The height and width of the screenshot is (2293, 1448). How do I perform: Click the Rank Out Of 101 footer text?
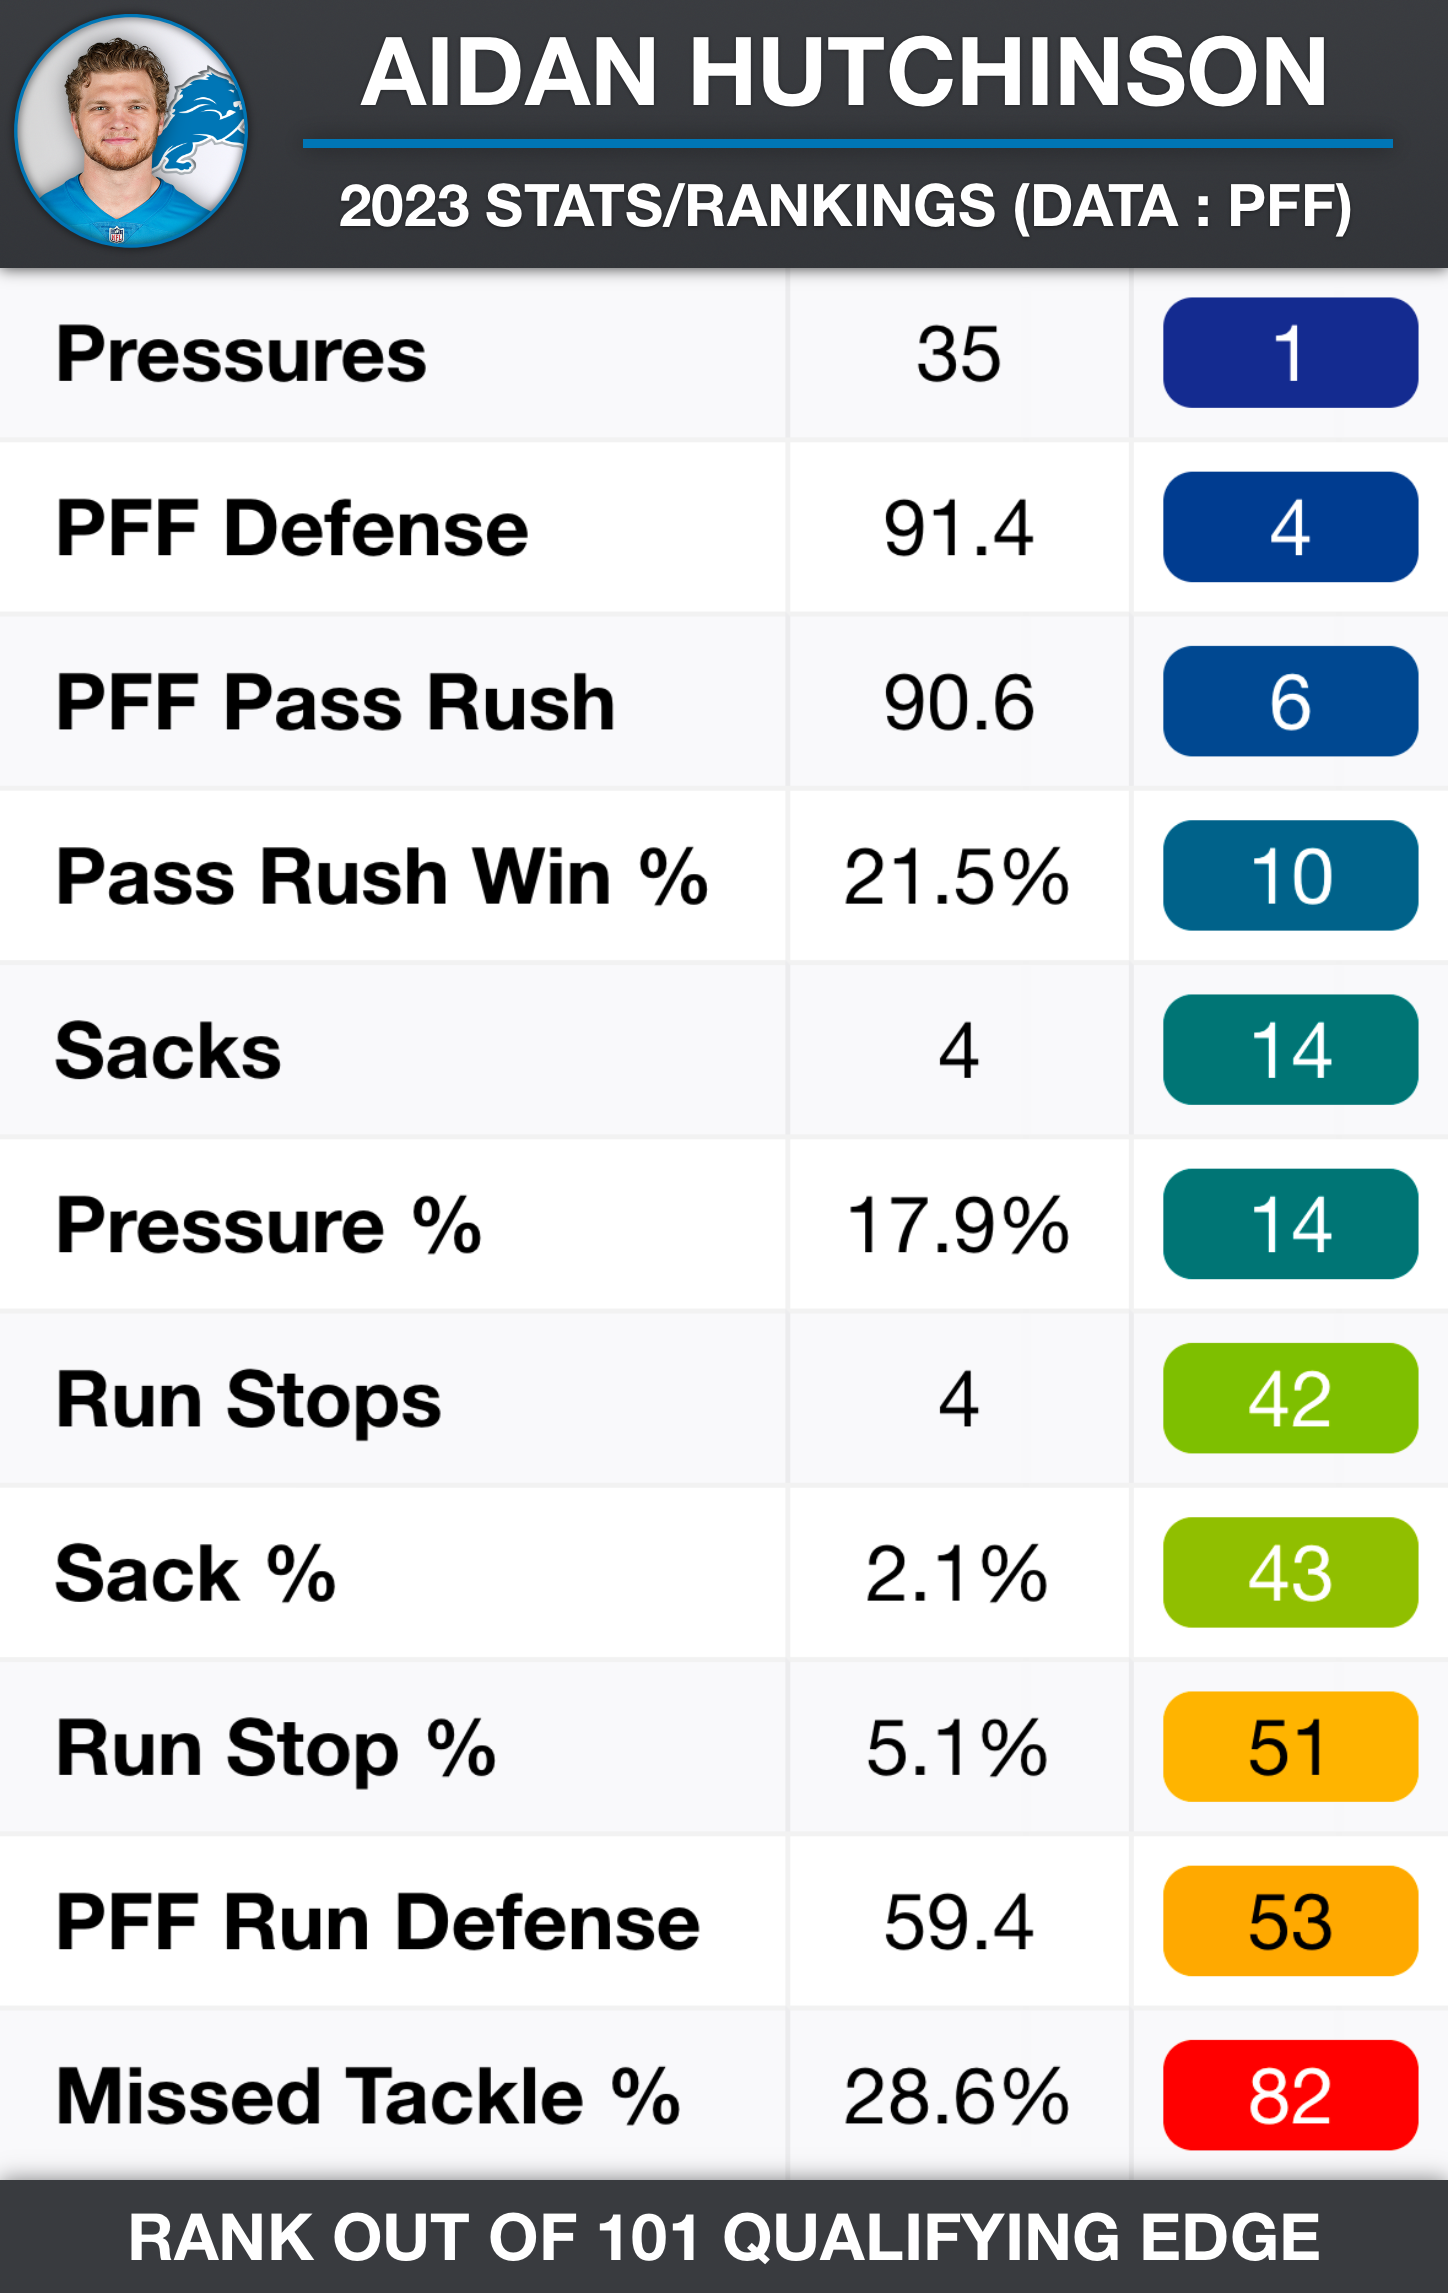pos(724,2237)
